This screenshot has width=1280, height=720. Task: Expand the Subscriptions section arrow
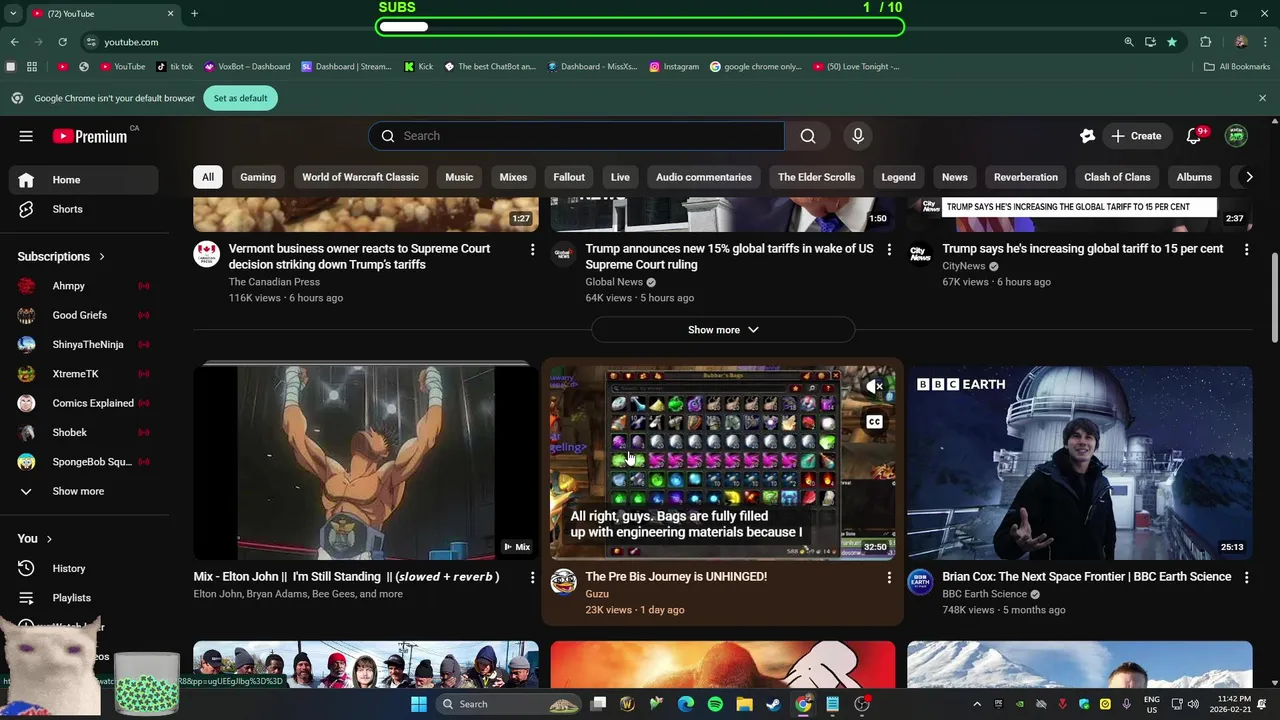point(102,257)
